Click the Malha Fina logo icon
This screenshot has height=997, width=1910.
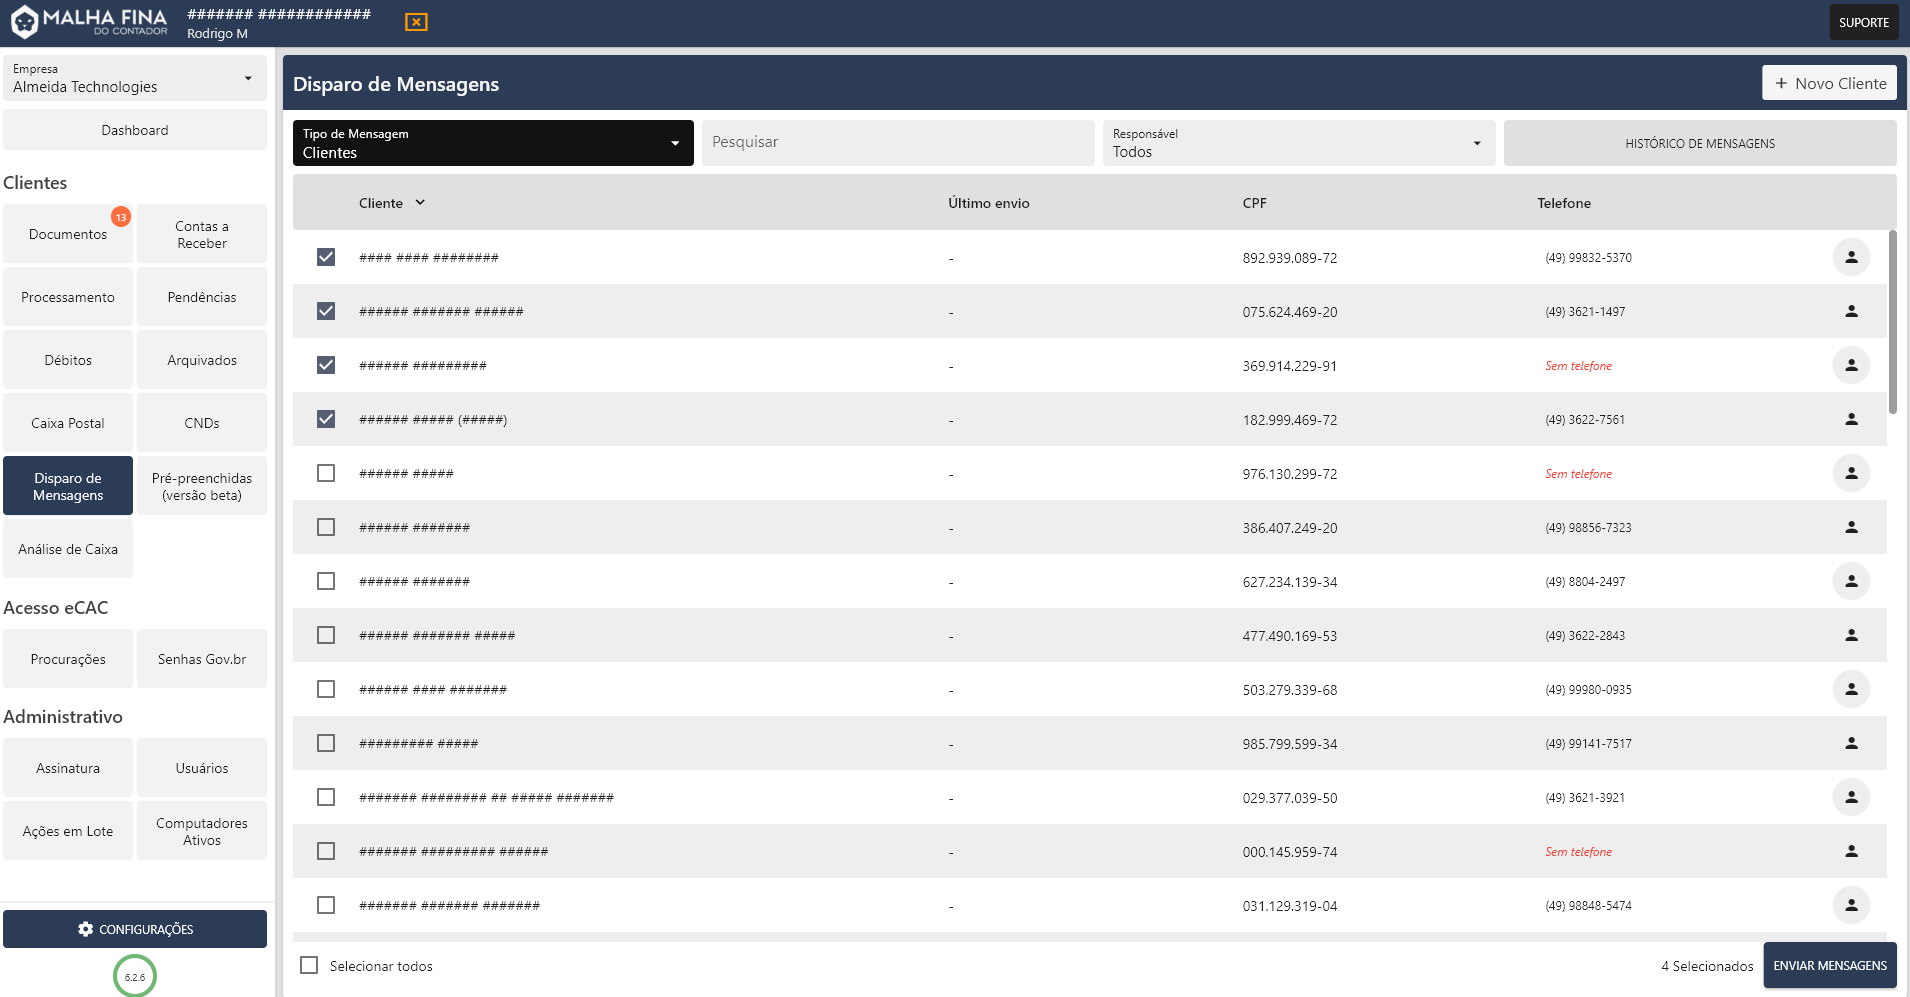[24, 22]
